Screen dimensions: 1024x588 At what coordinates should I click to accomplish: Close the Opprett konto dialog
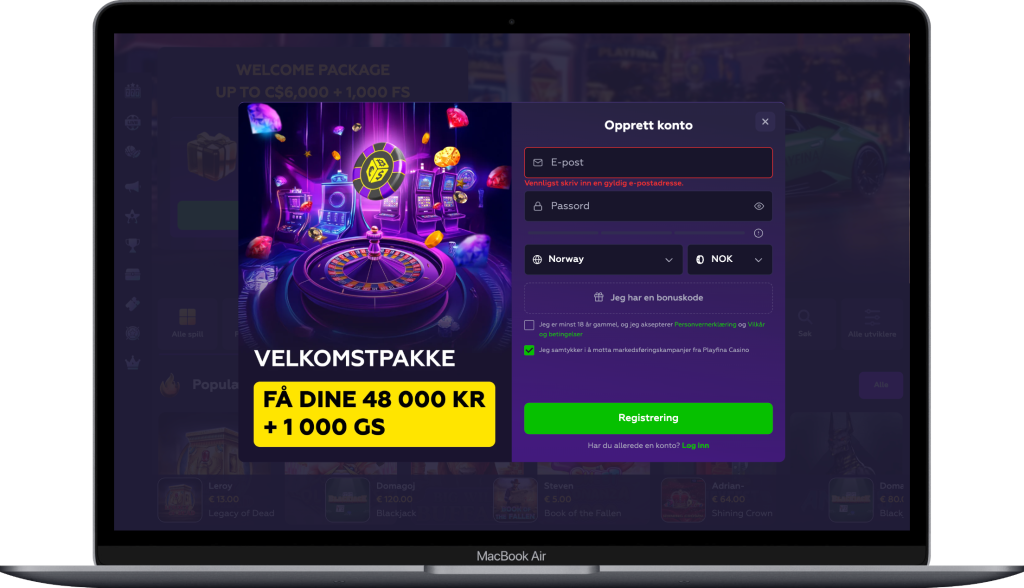coord(765,122)
